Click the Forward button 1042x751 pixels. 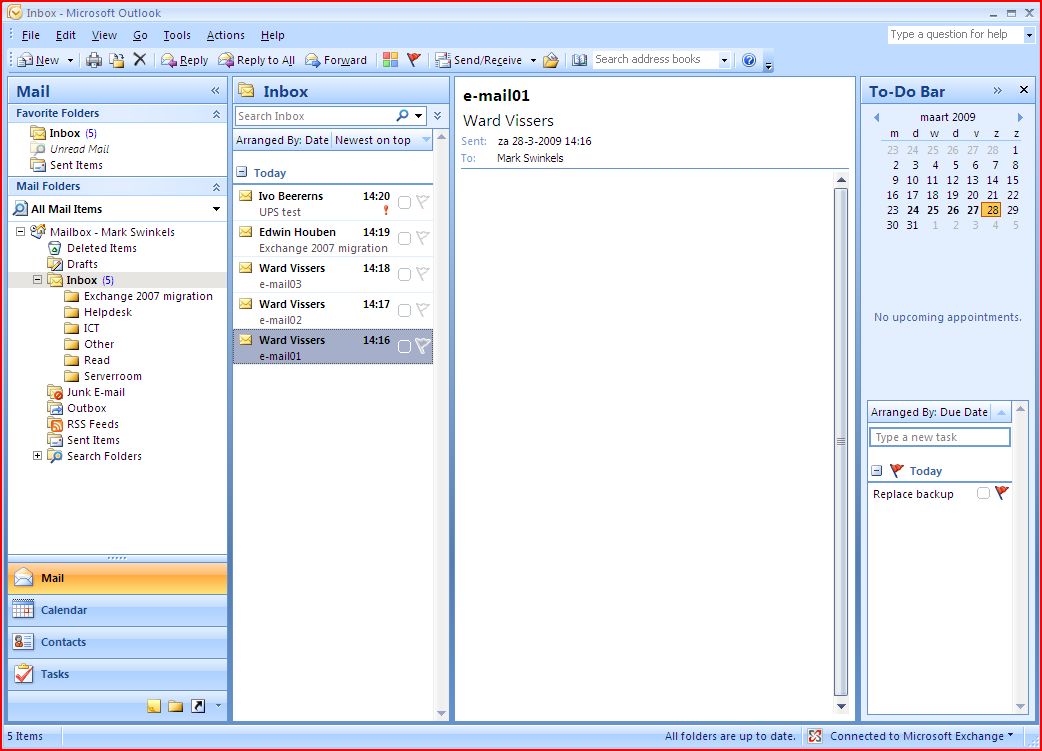point(336,59)
